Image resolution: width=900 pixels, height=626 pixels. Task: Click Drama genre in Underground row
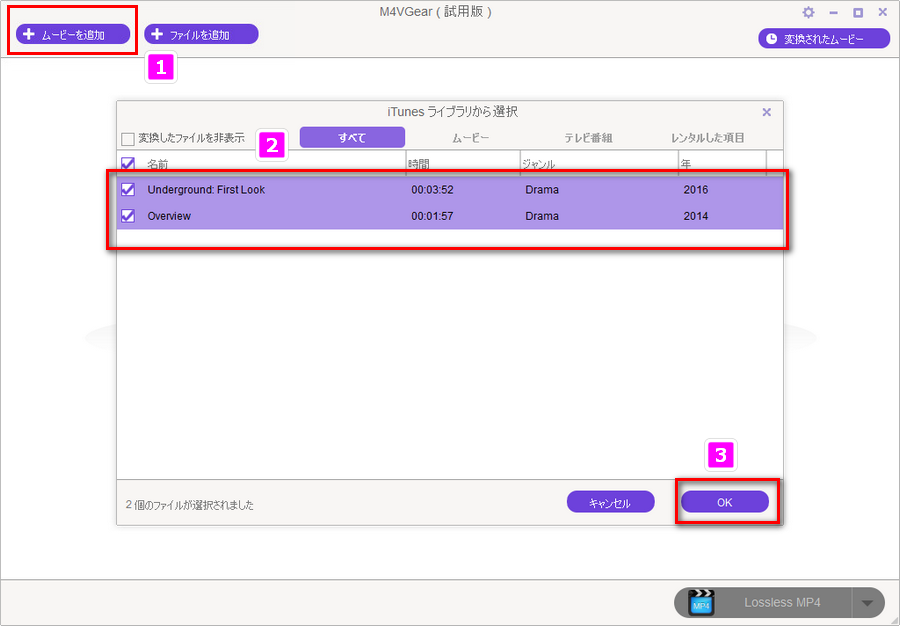click(x=542, y=189)
